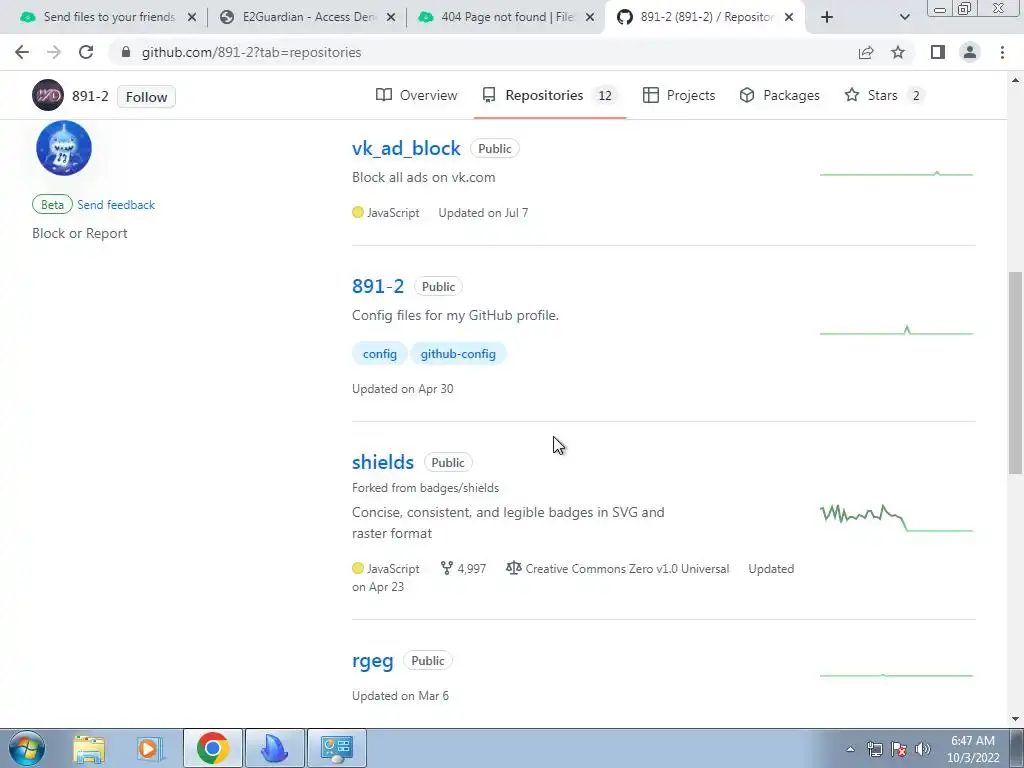The width and height of the screenshot is (1024, 768).
Task: Click the text 'Updated on Mar 6'
Action: 400,696
